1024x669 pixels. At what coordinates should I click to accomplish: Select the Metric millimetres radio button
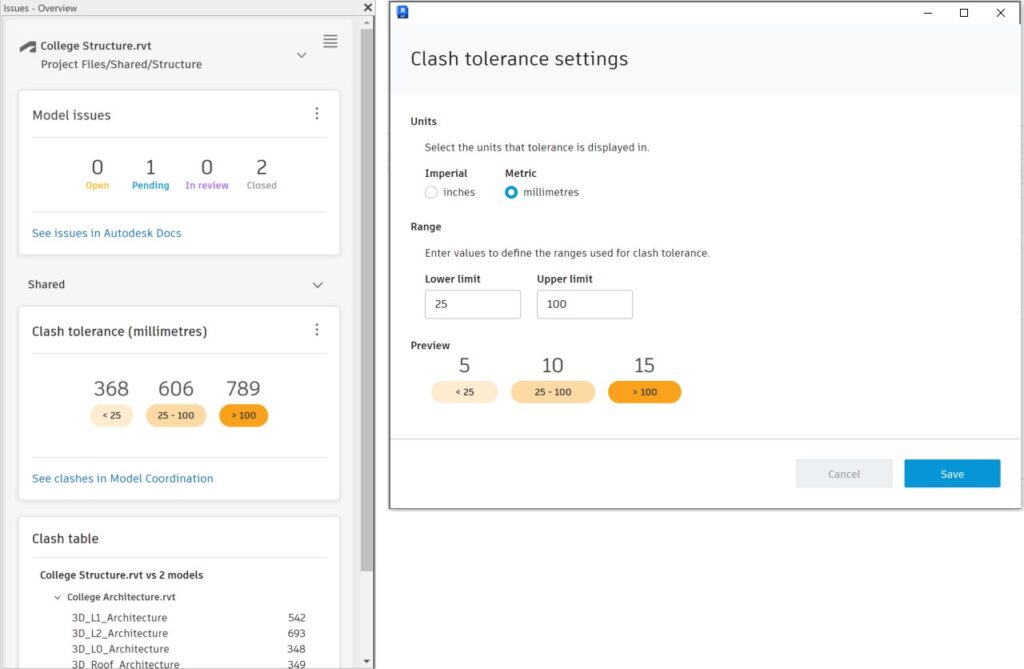pyautogui.click(x=511, y=192)
